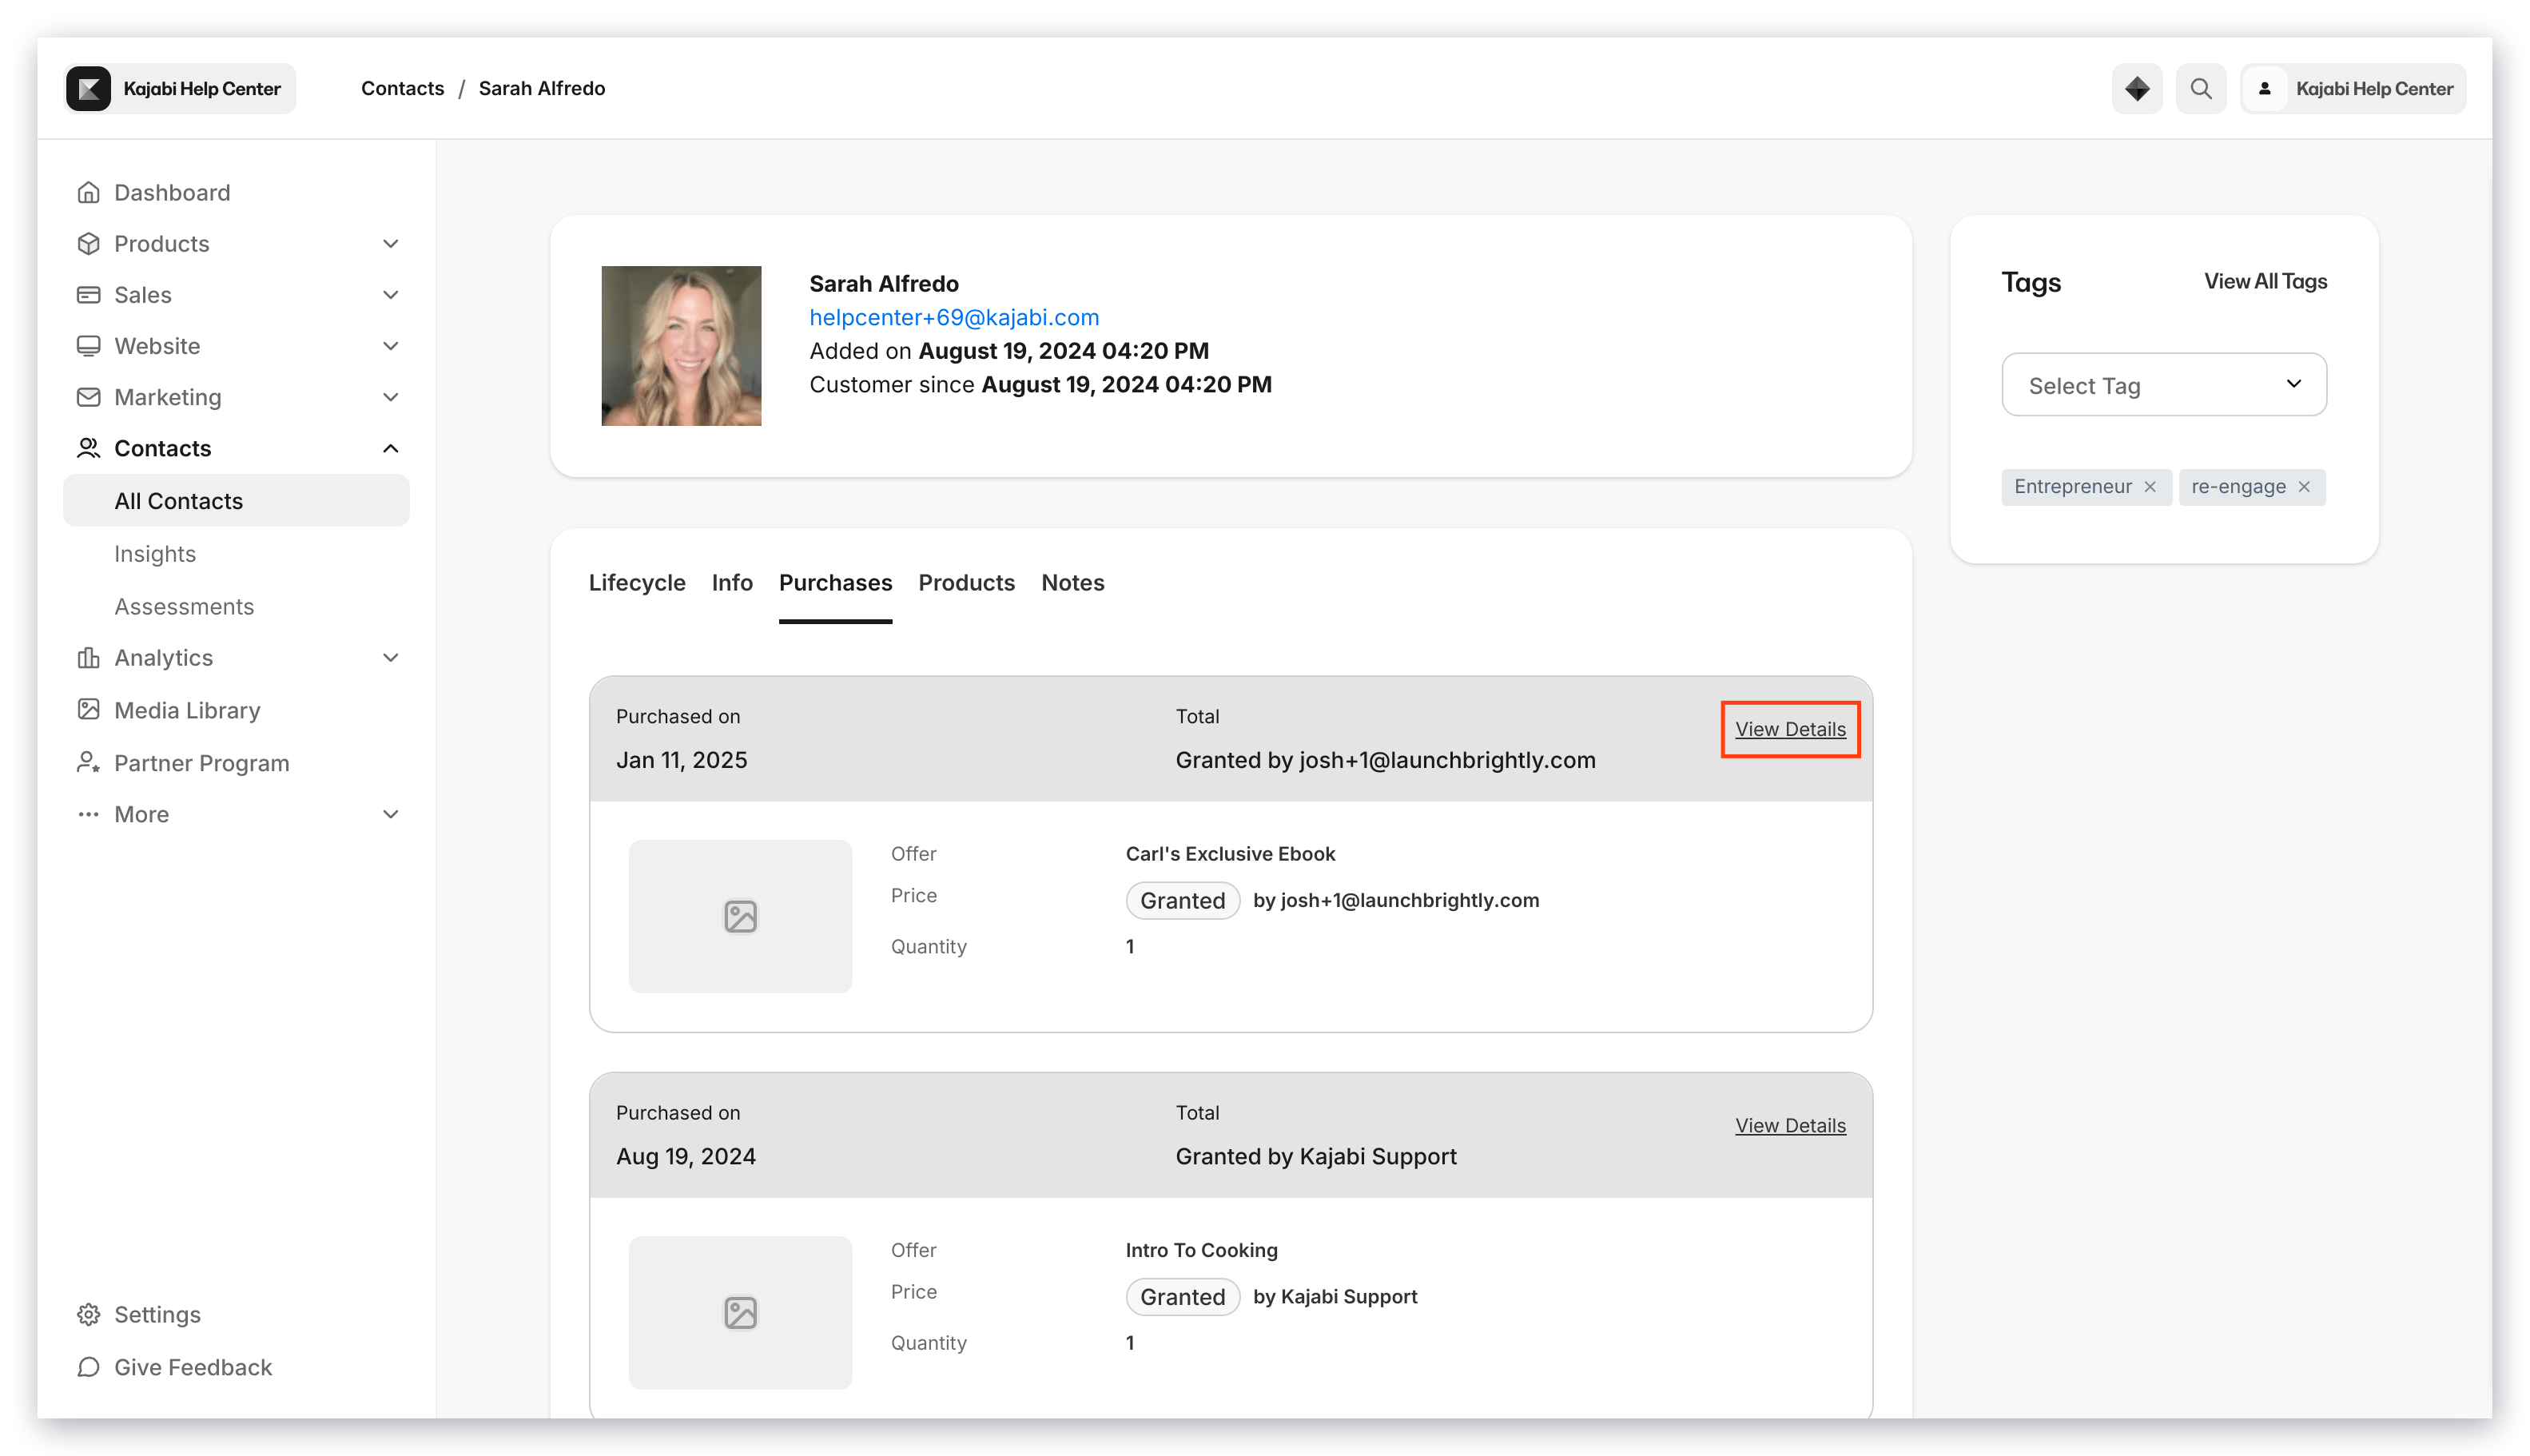Click Carl's Exclusive Ebook offer thumbnail
2530x1456 pixels.
coord(740,916)
